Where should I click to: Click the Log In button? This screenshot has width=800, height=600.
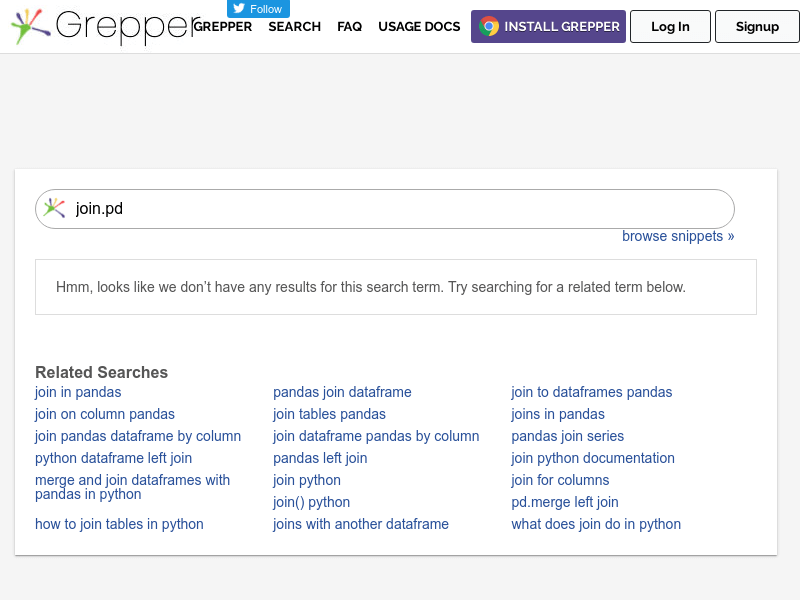tap(670, 27)
